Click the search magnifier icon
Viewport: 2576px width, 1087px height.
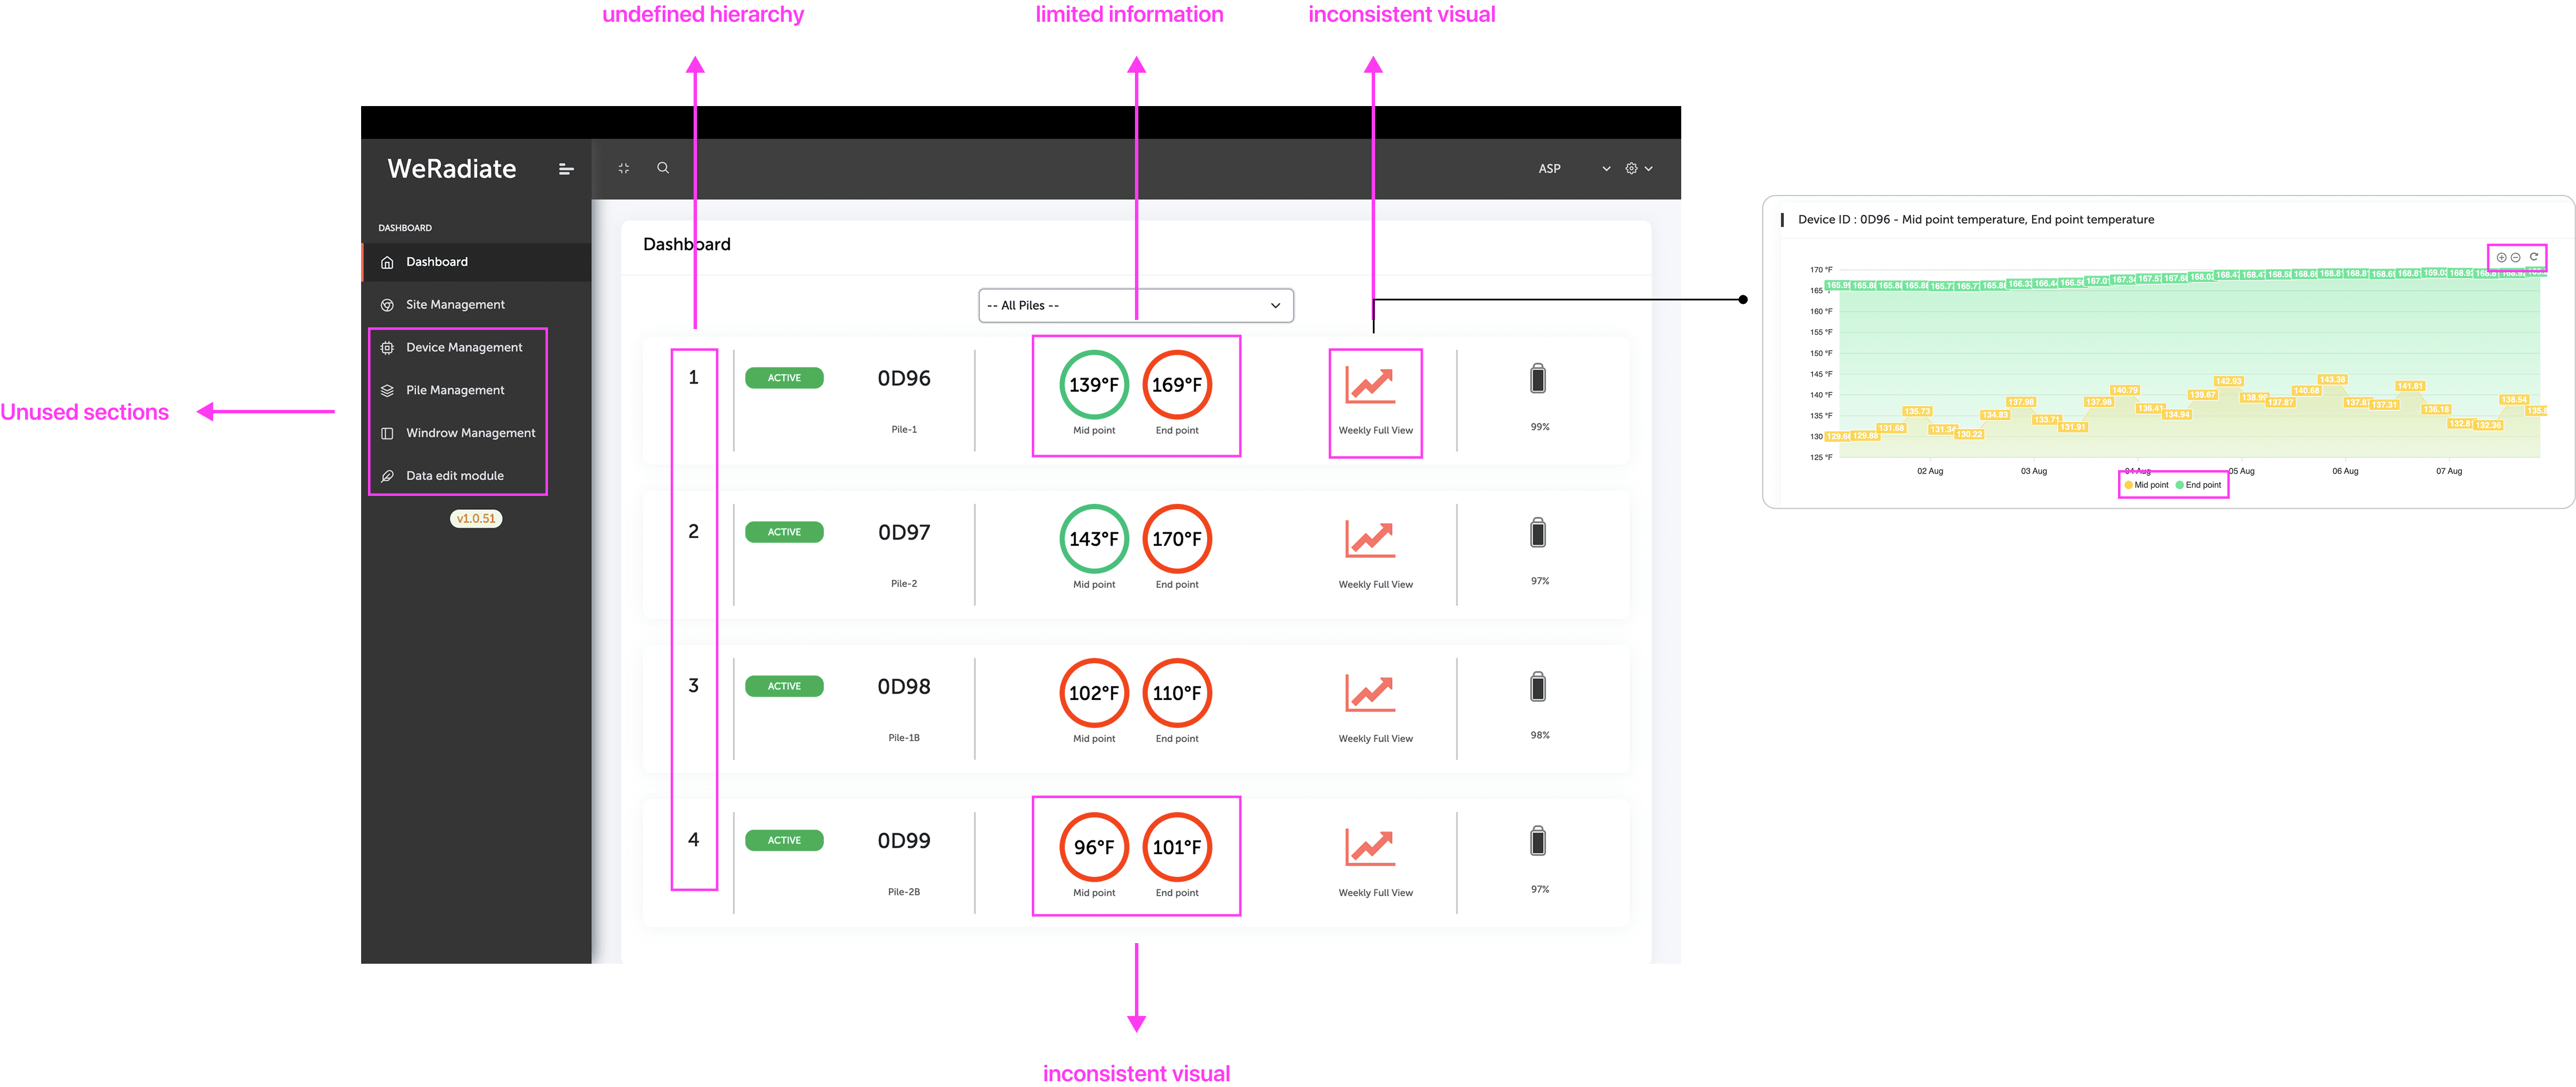pos(663,168)
